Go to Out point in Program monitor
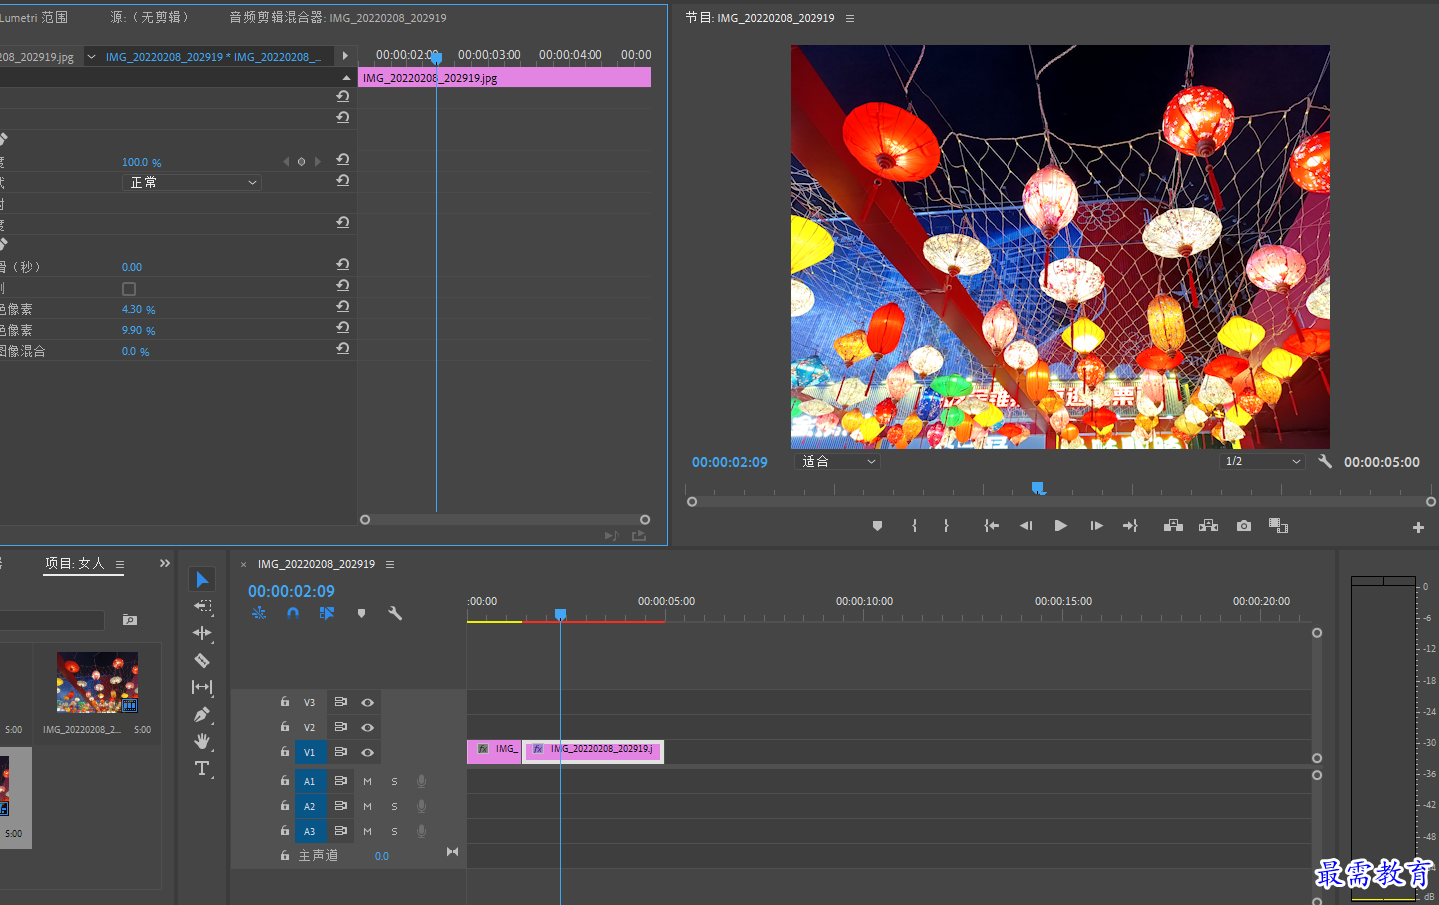 1130,526
